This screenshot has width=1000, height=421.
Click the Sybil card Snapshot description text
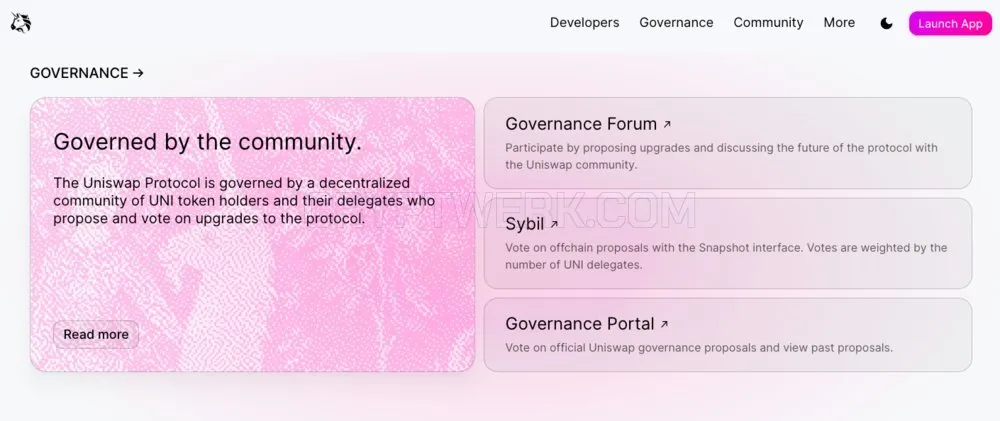click(x=726, y=256)
